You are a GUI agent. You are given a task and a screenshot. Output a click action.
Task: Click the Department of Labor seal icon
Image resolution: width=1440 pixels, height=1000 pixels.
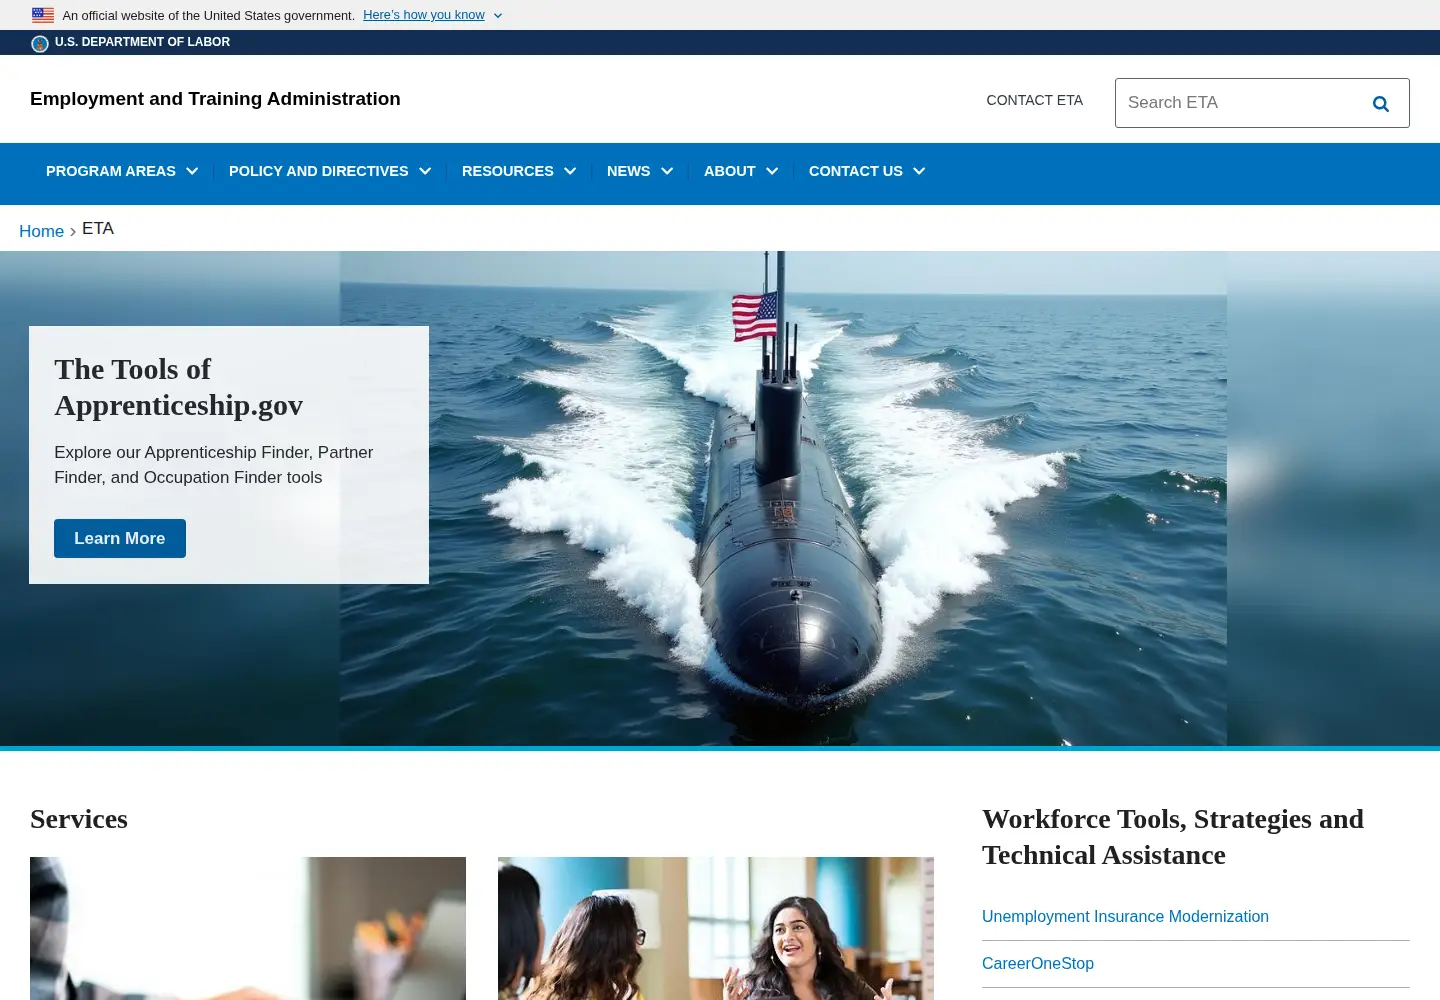(x=40, y=43)
